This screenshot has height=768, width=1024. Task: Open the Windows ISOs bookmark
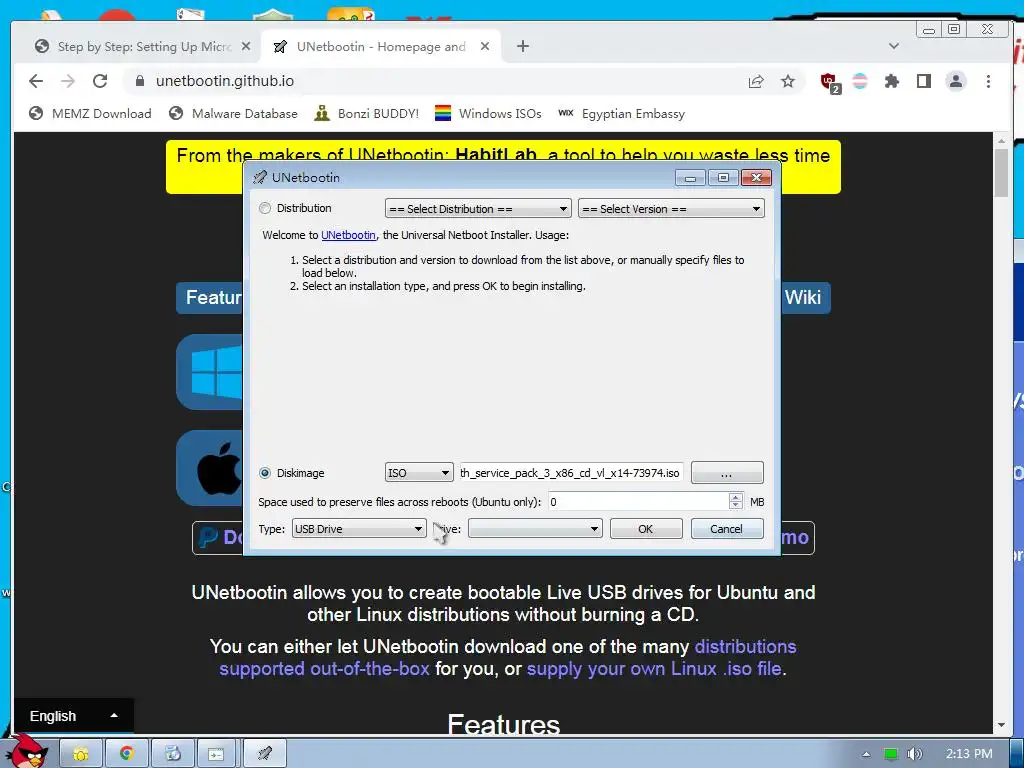tap(488, 114)
